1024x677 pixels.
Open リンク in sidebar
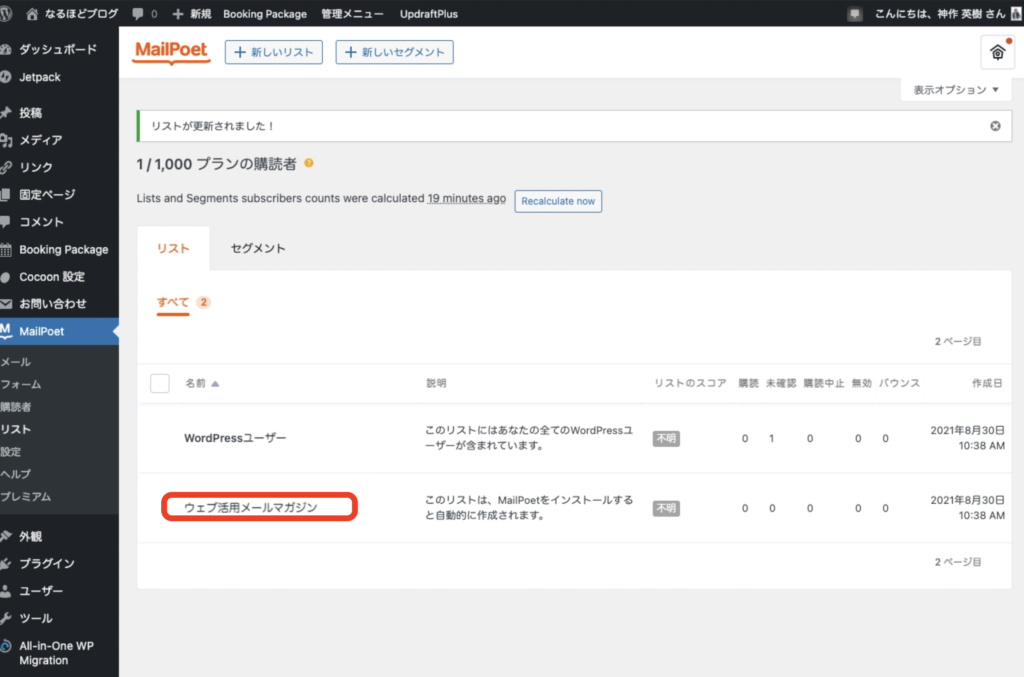coord(35,167)
